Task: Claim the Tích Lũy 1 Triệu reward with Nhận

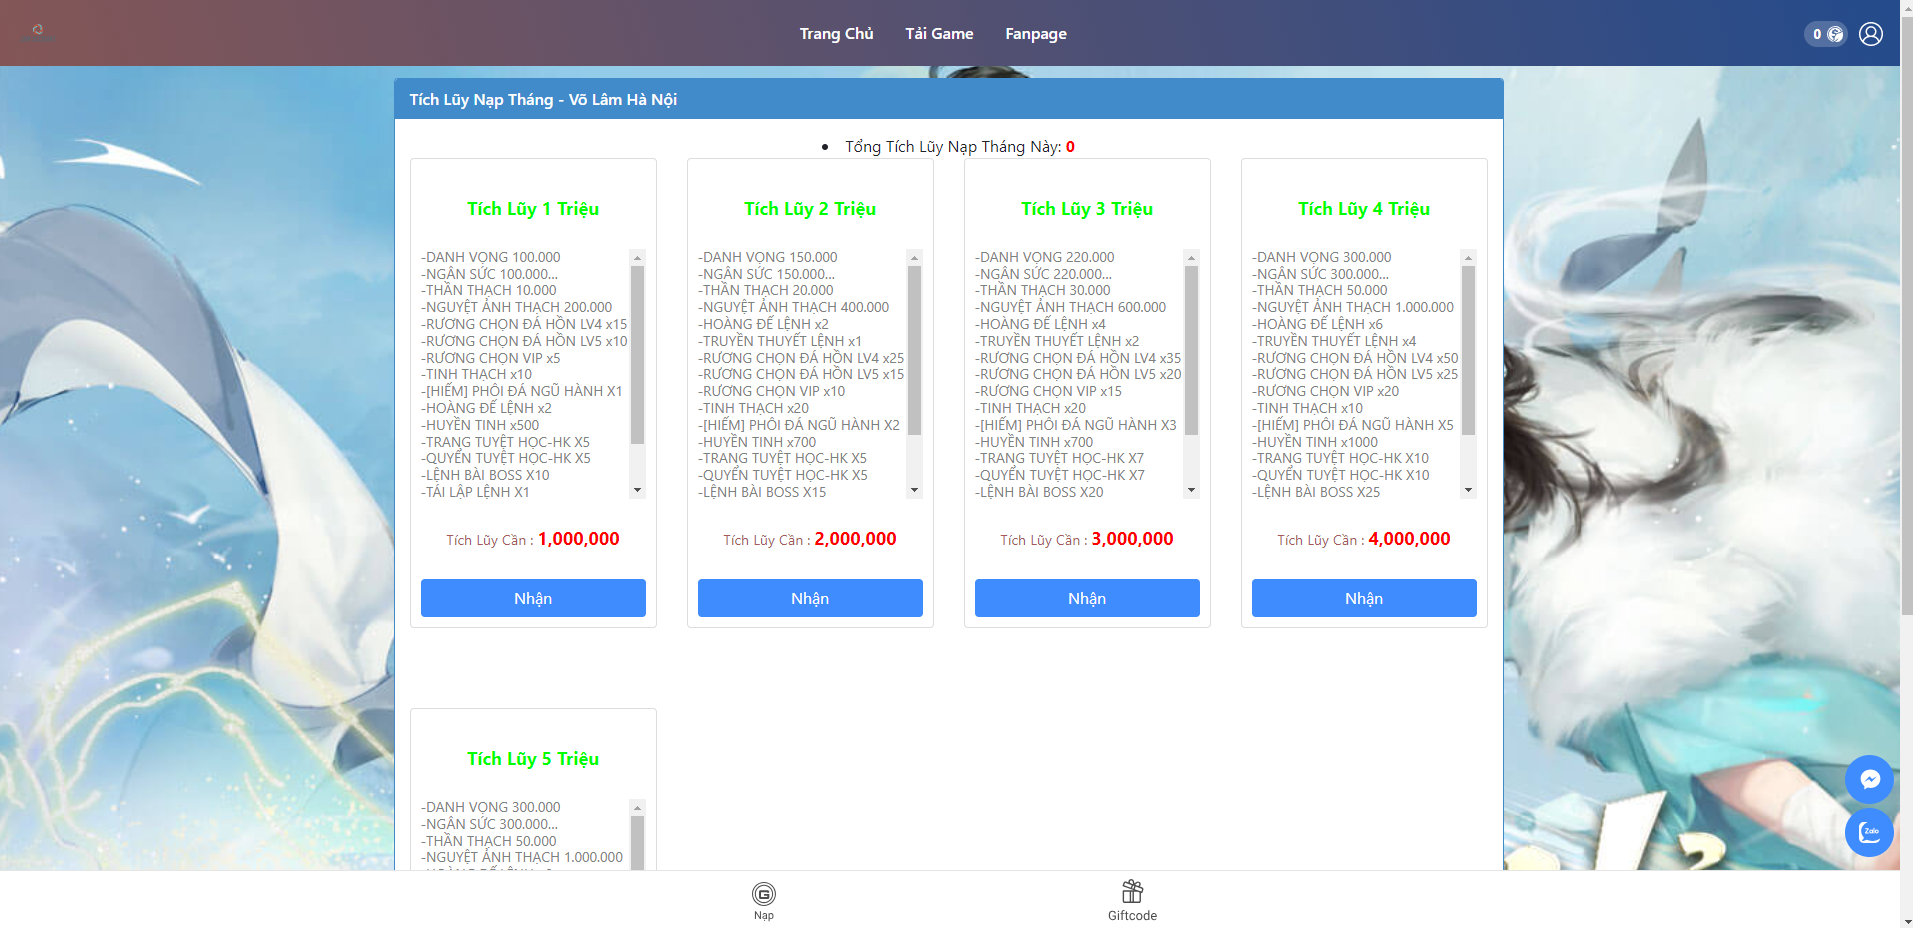Action: pos(533,598)
